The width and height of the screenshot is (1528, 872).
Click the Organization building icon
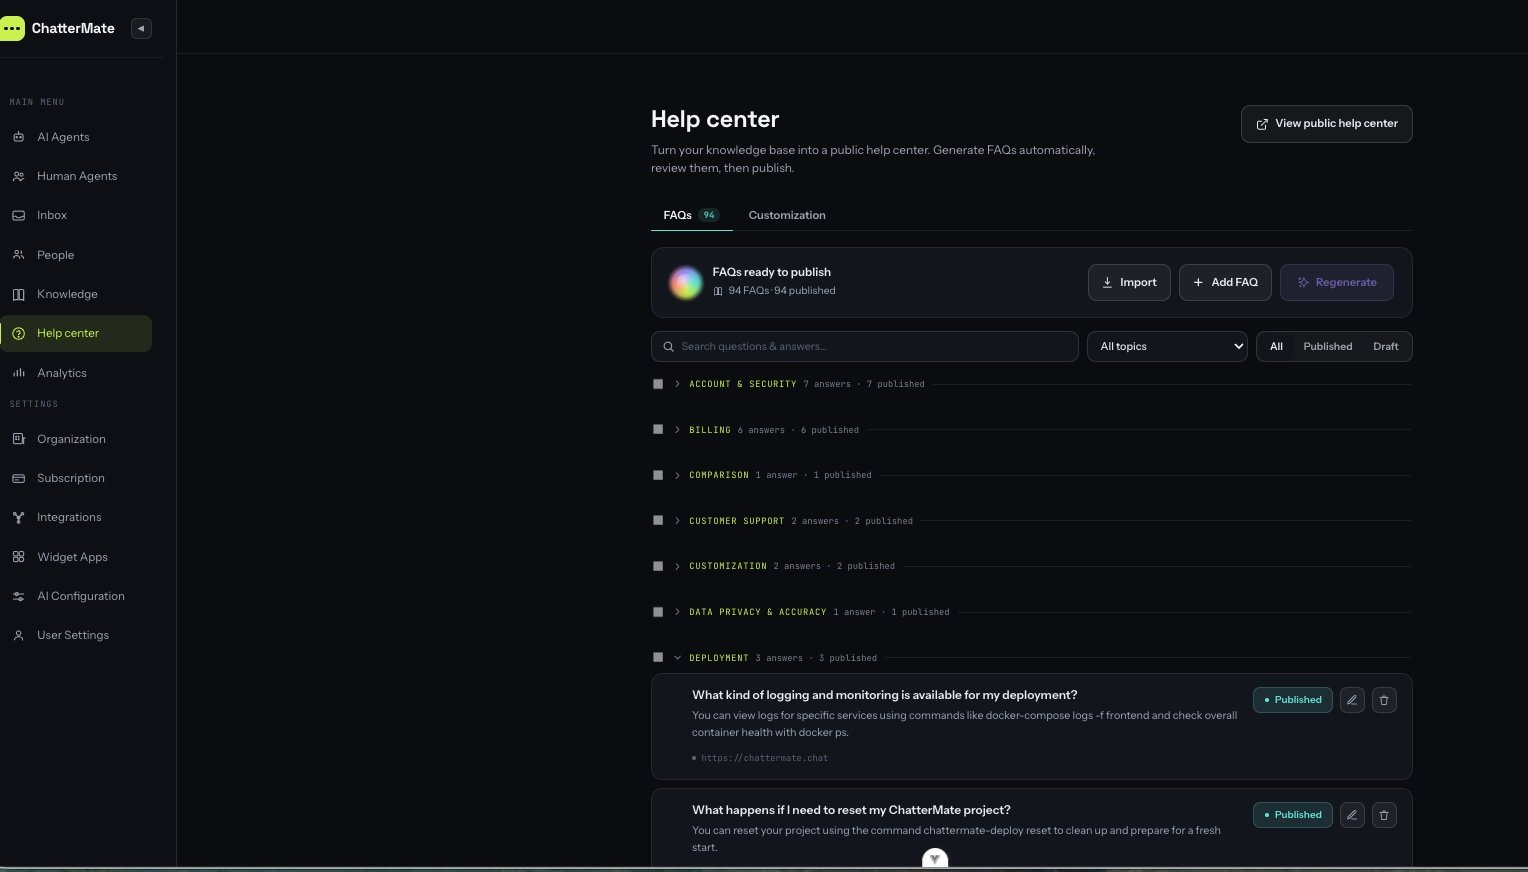coord(18,439)
